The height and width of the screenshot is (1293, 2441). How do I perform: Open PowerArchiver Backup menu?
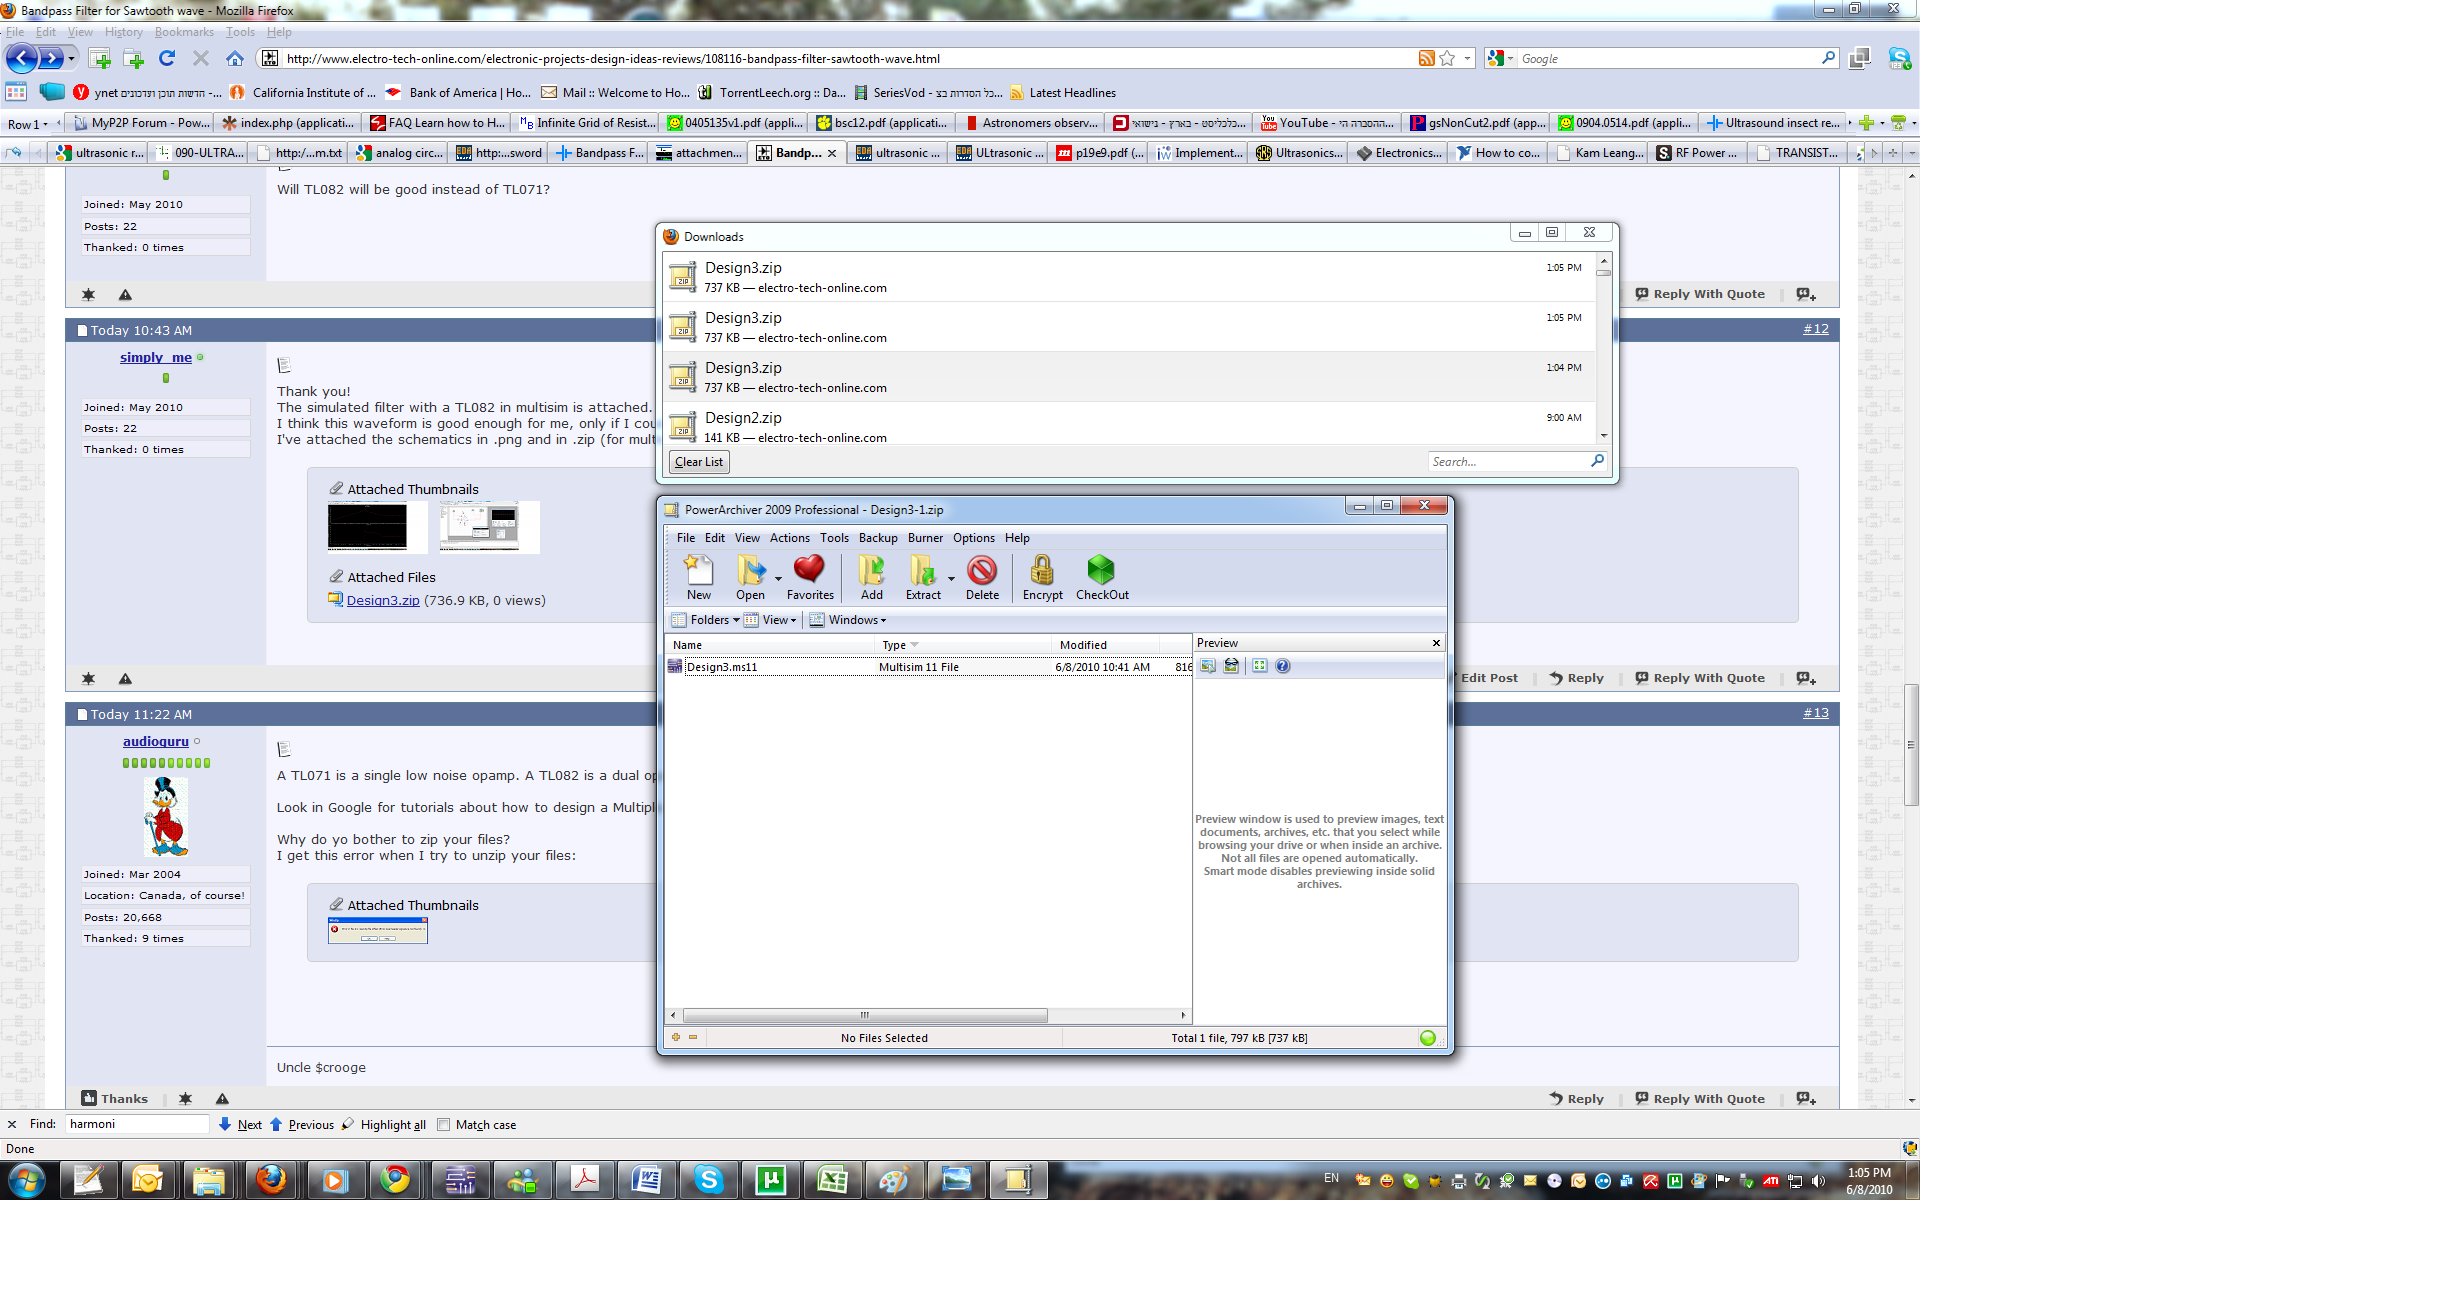[878, 538]
